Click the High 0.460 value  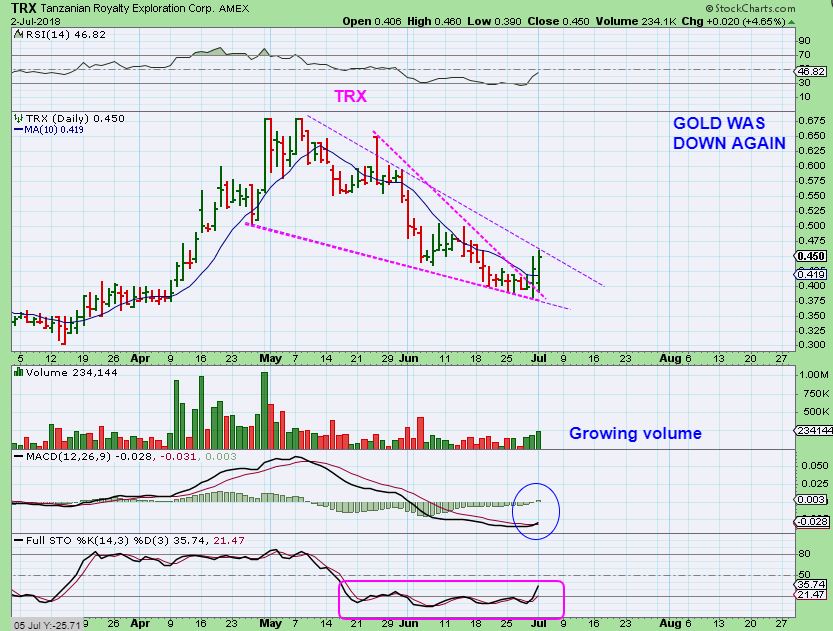pos(435,21)
